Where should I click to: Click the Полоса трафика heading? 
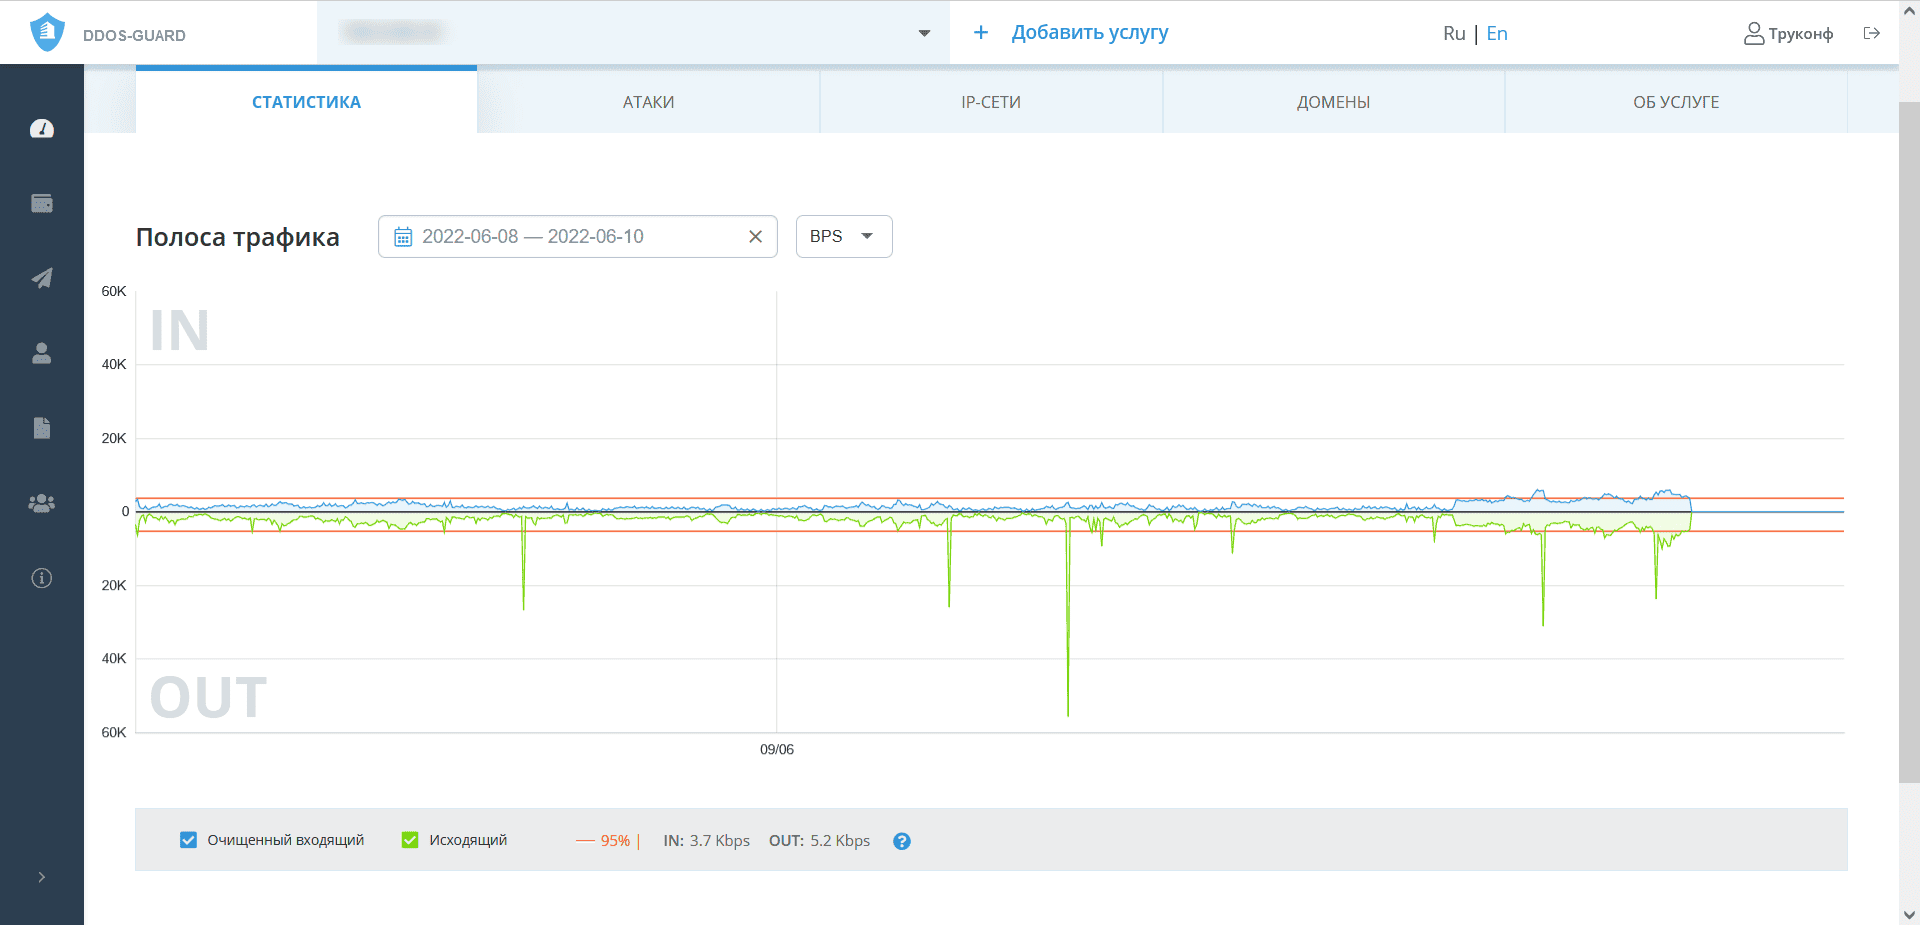coord(238,237)
